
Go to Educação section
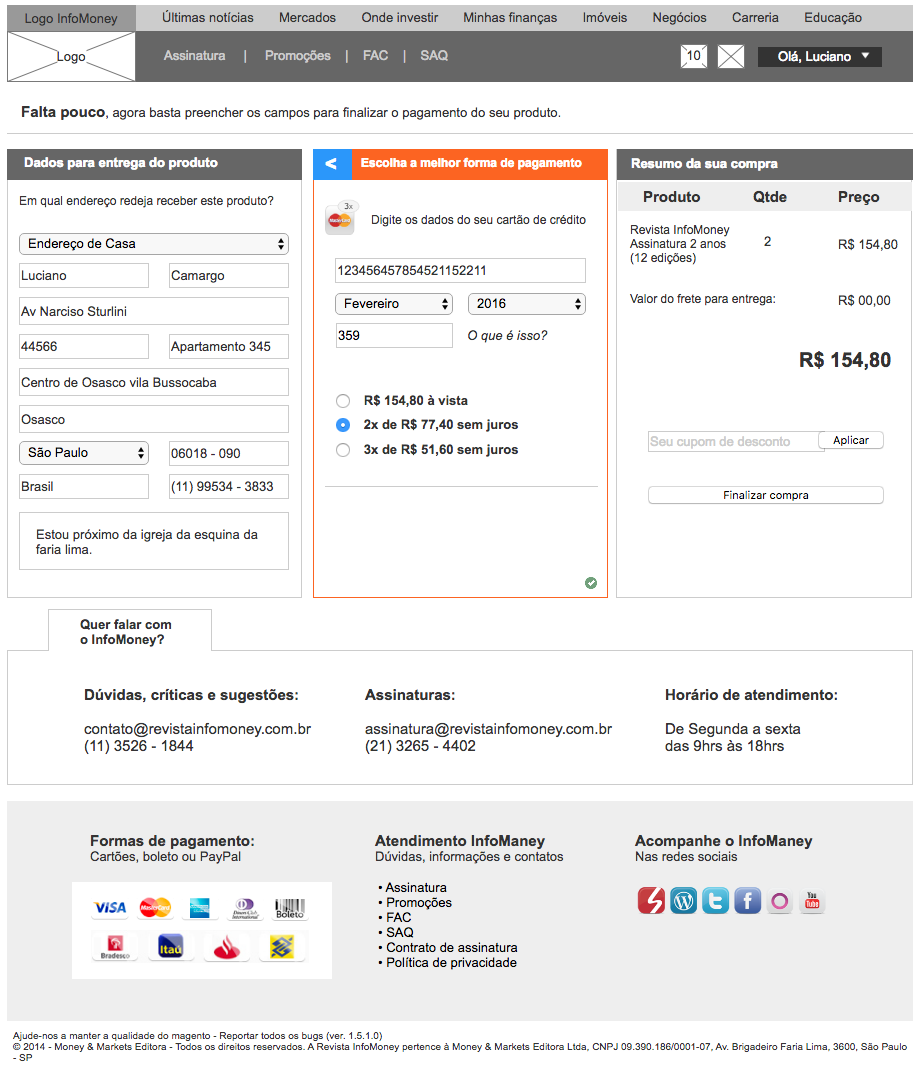pos(833,18)
